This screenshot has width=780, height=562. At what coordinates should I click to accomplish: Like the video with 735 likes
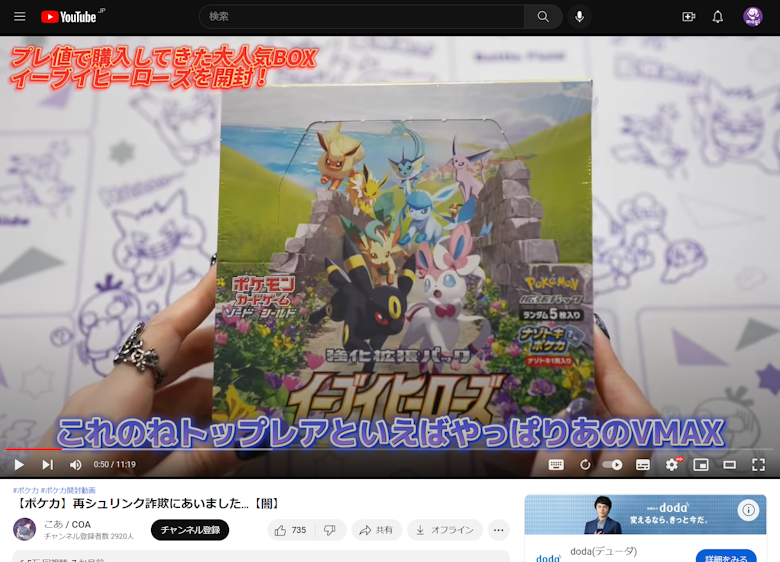pos(291,530)
